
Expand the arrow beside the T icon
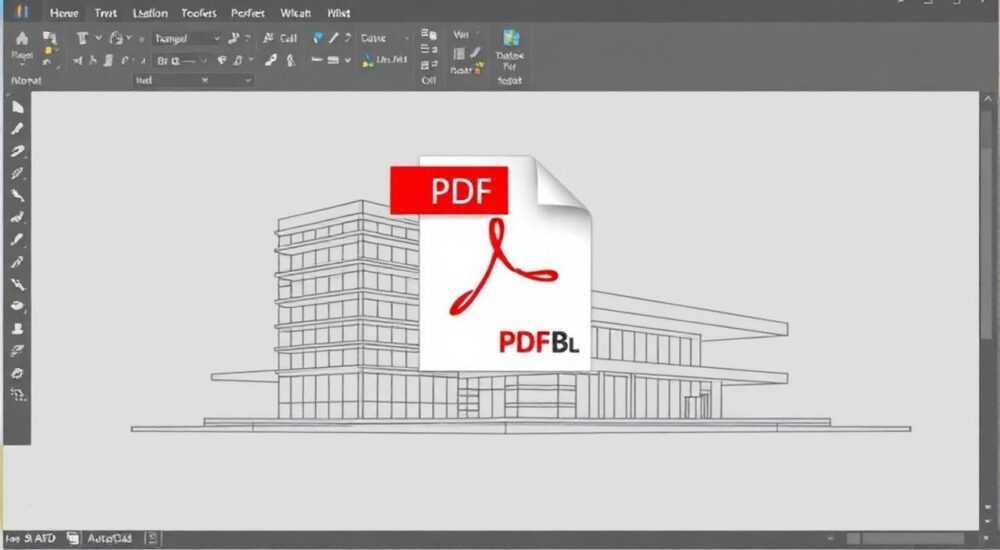coord(98,38)
